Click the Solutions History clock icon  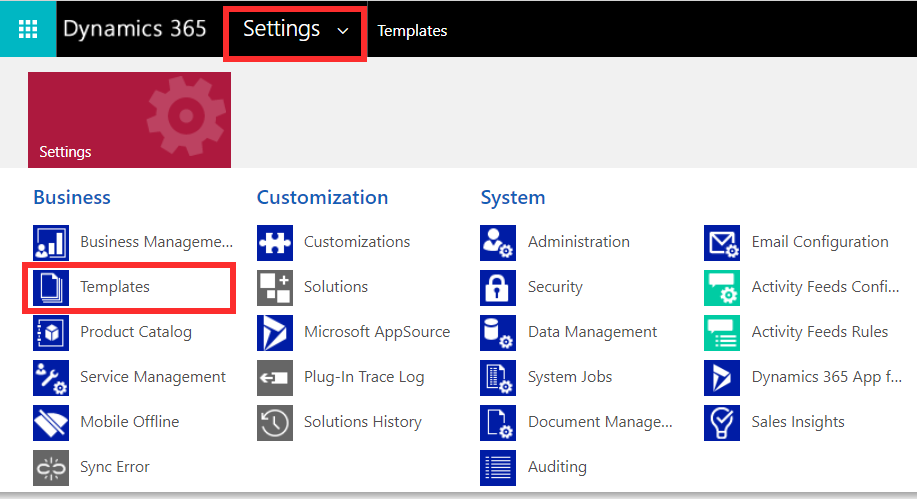coord(275,423)
